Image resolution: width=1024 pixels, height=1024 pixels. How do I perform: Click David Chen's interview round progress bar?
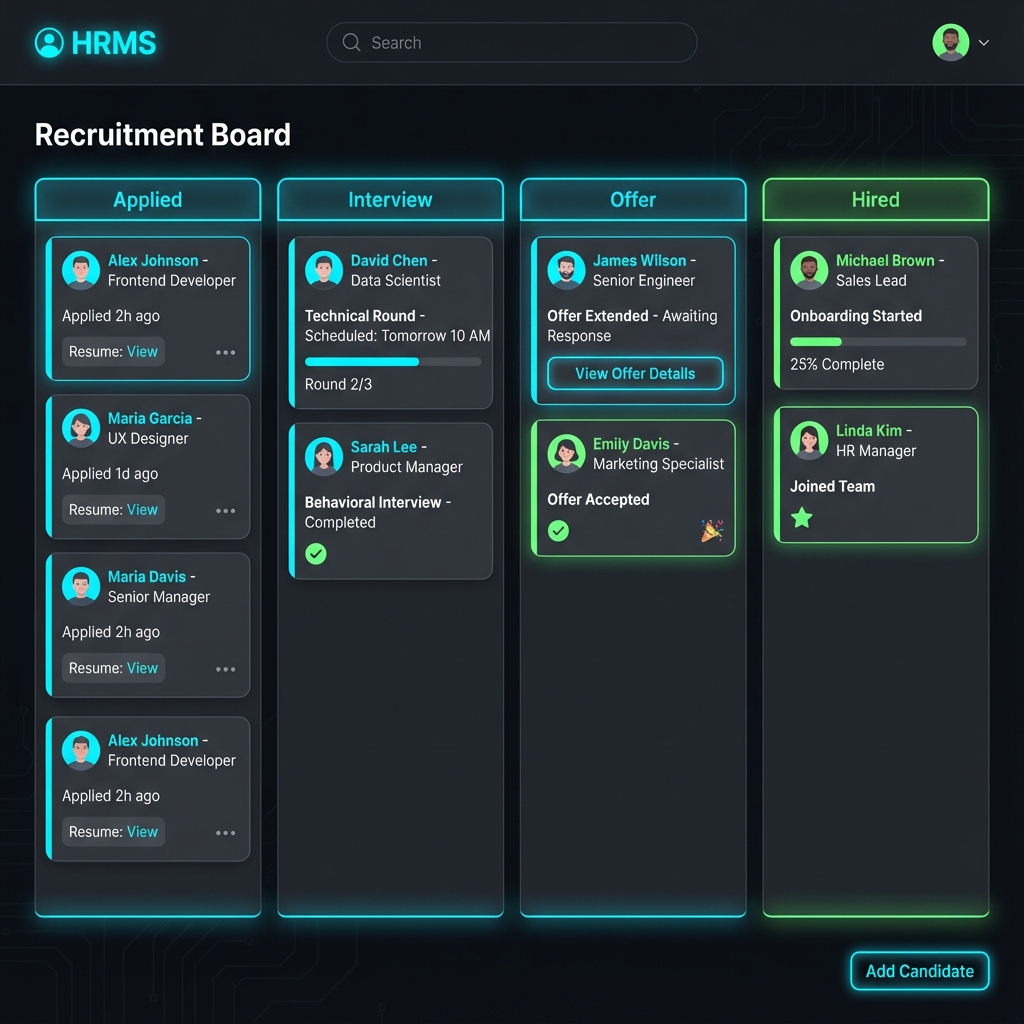pos(392,362)
